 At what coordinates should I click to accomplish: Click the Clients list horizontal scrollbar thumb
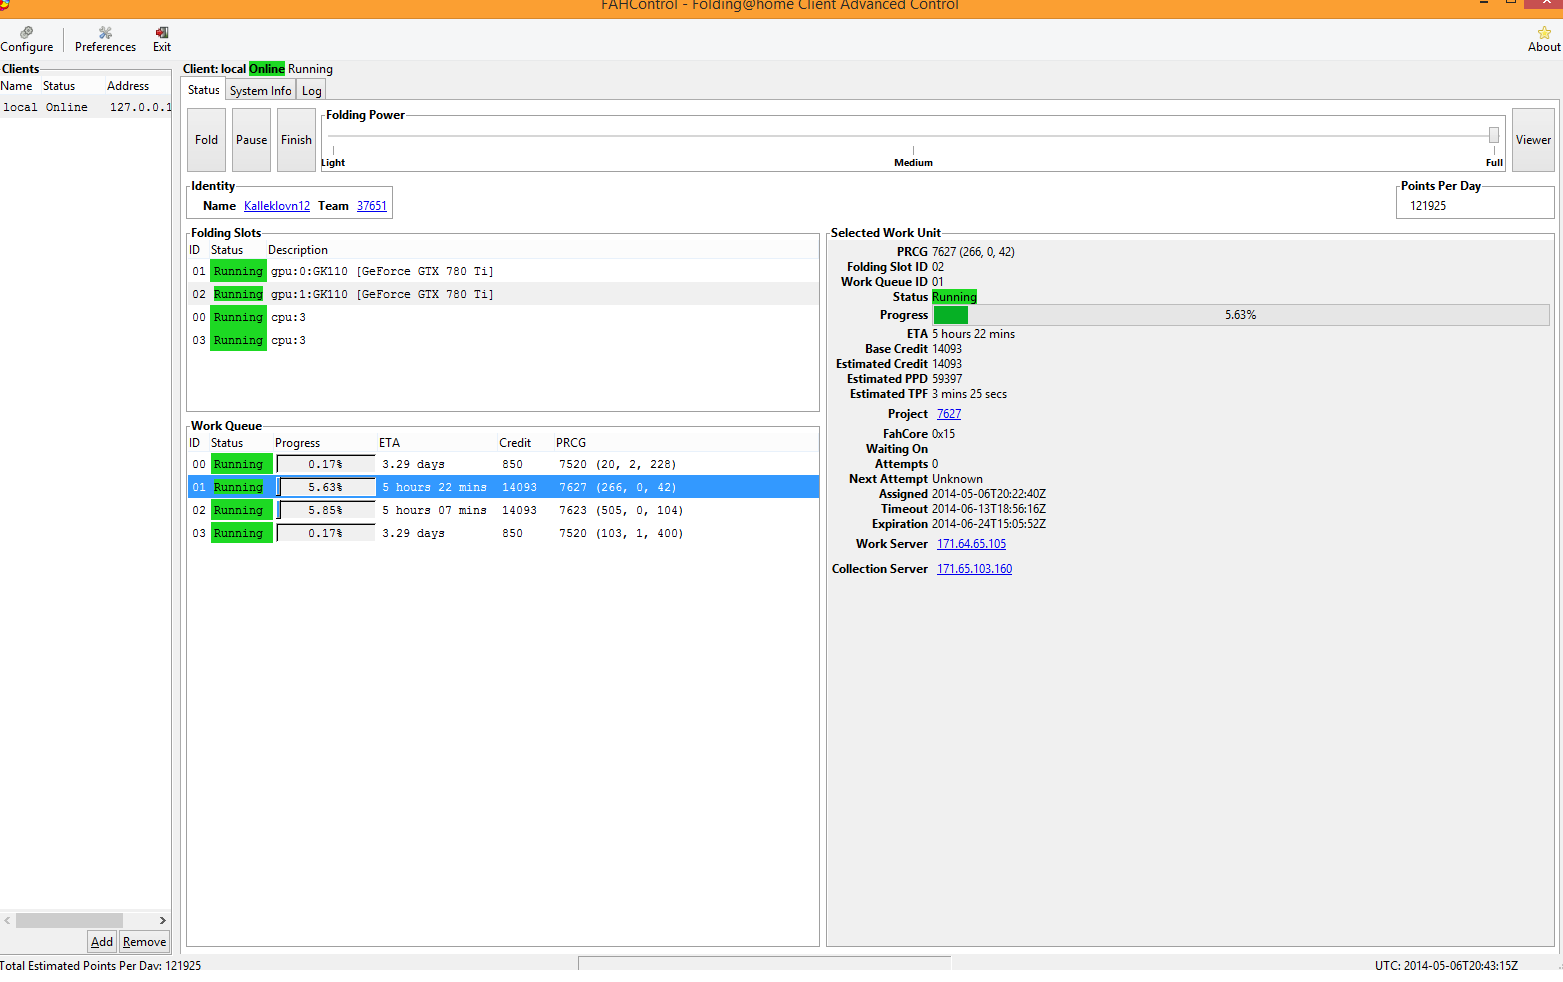click(x=69, y=920)
